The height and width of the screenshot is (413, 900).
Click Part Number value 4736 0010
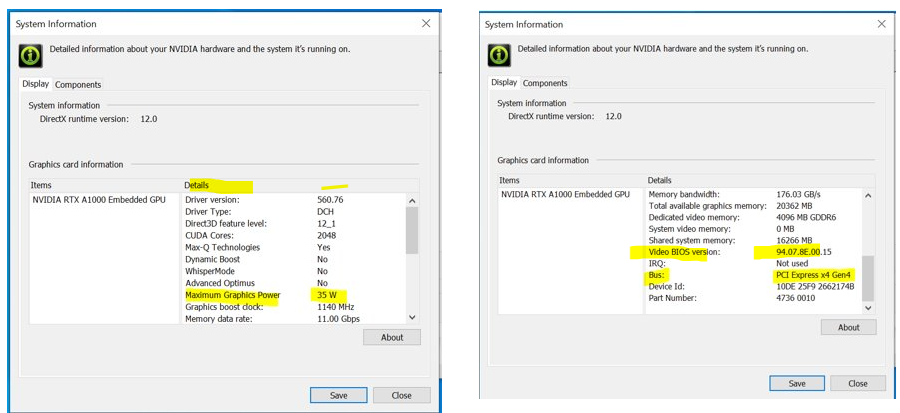click(795, 298)
